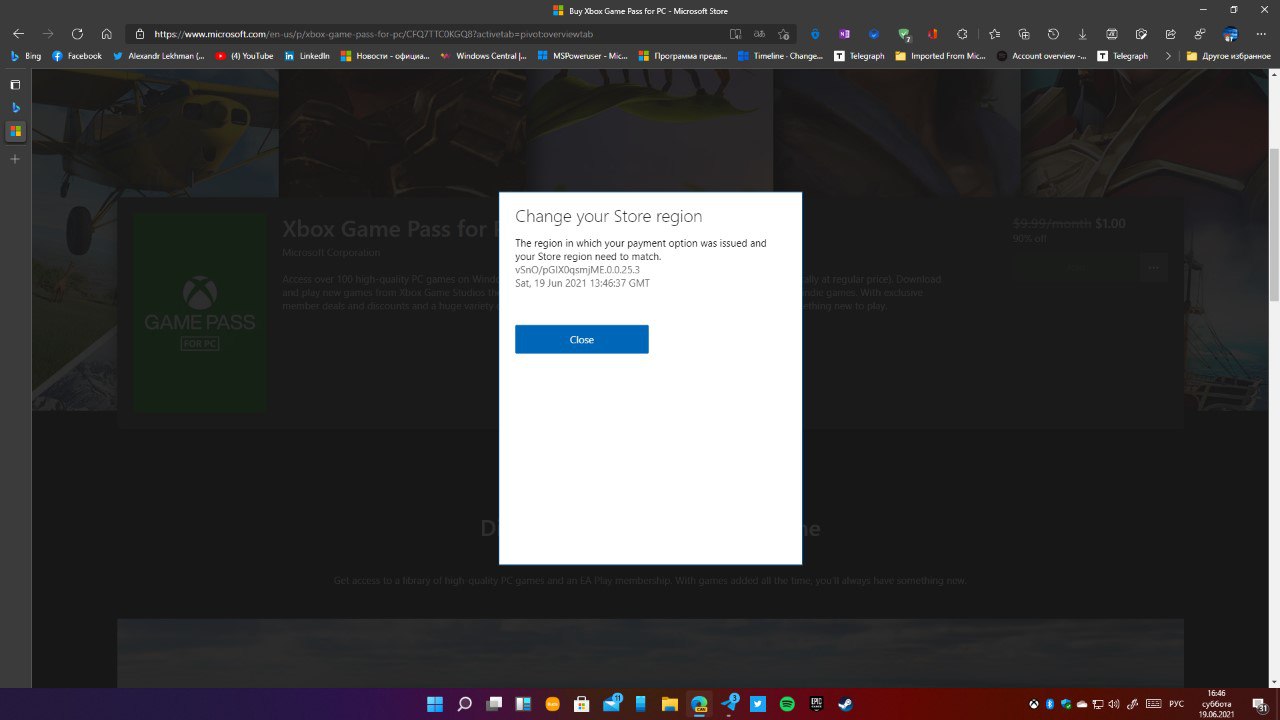The width and height of the screenshot is (1280, 720).
Task: Open the Другое избранное folder
Action: (1228, 56)
